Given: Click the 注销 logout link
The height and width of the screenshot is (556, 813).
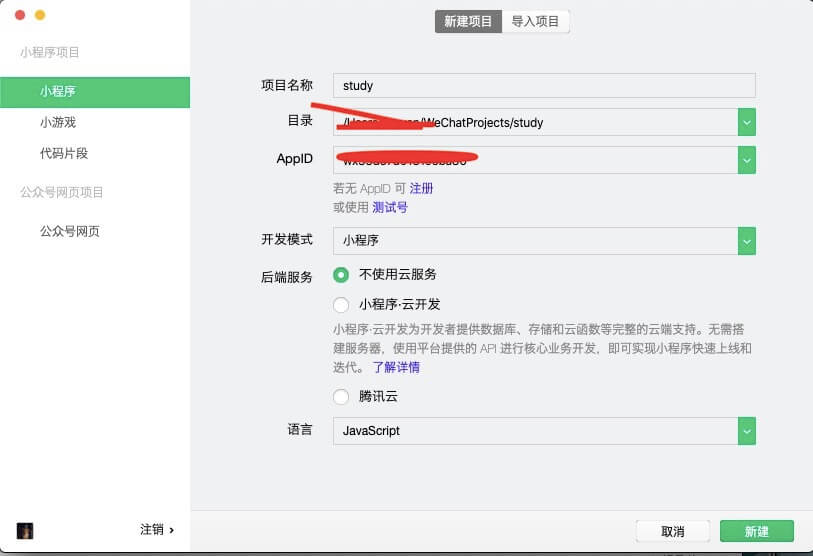Looking at the screenshot, I should coord(151,530).
